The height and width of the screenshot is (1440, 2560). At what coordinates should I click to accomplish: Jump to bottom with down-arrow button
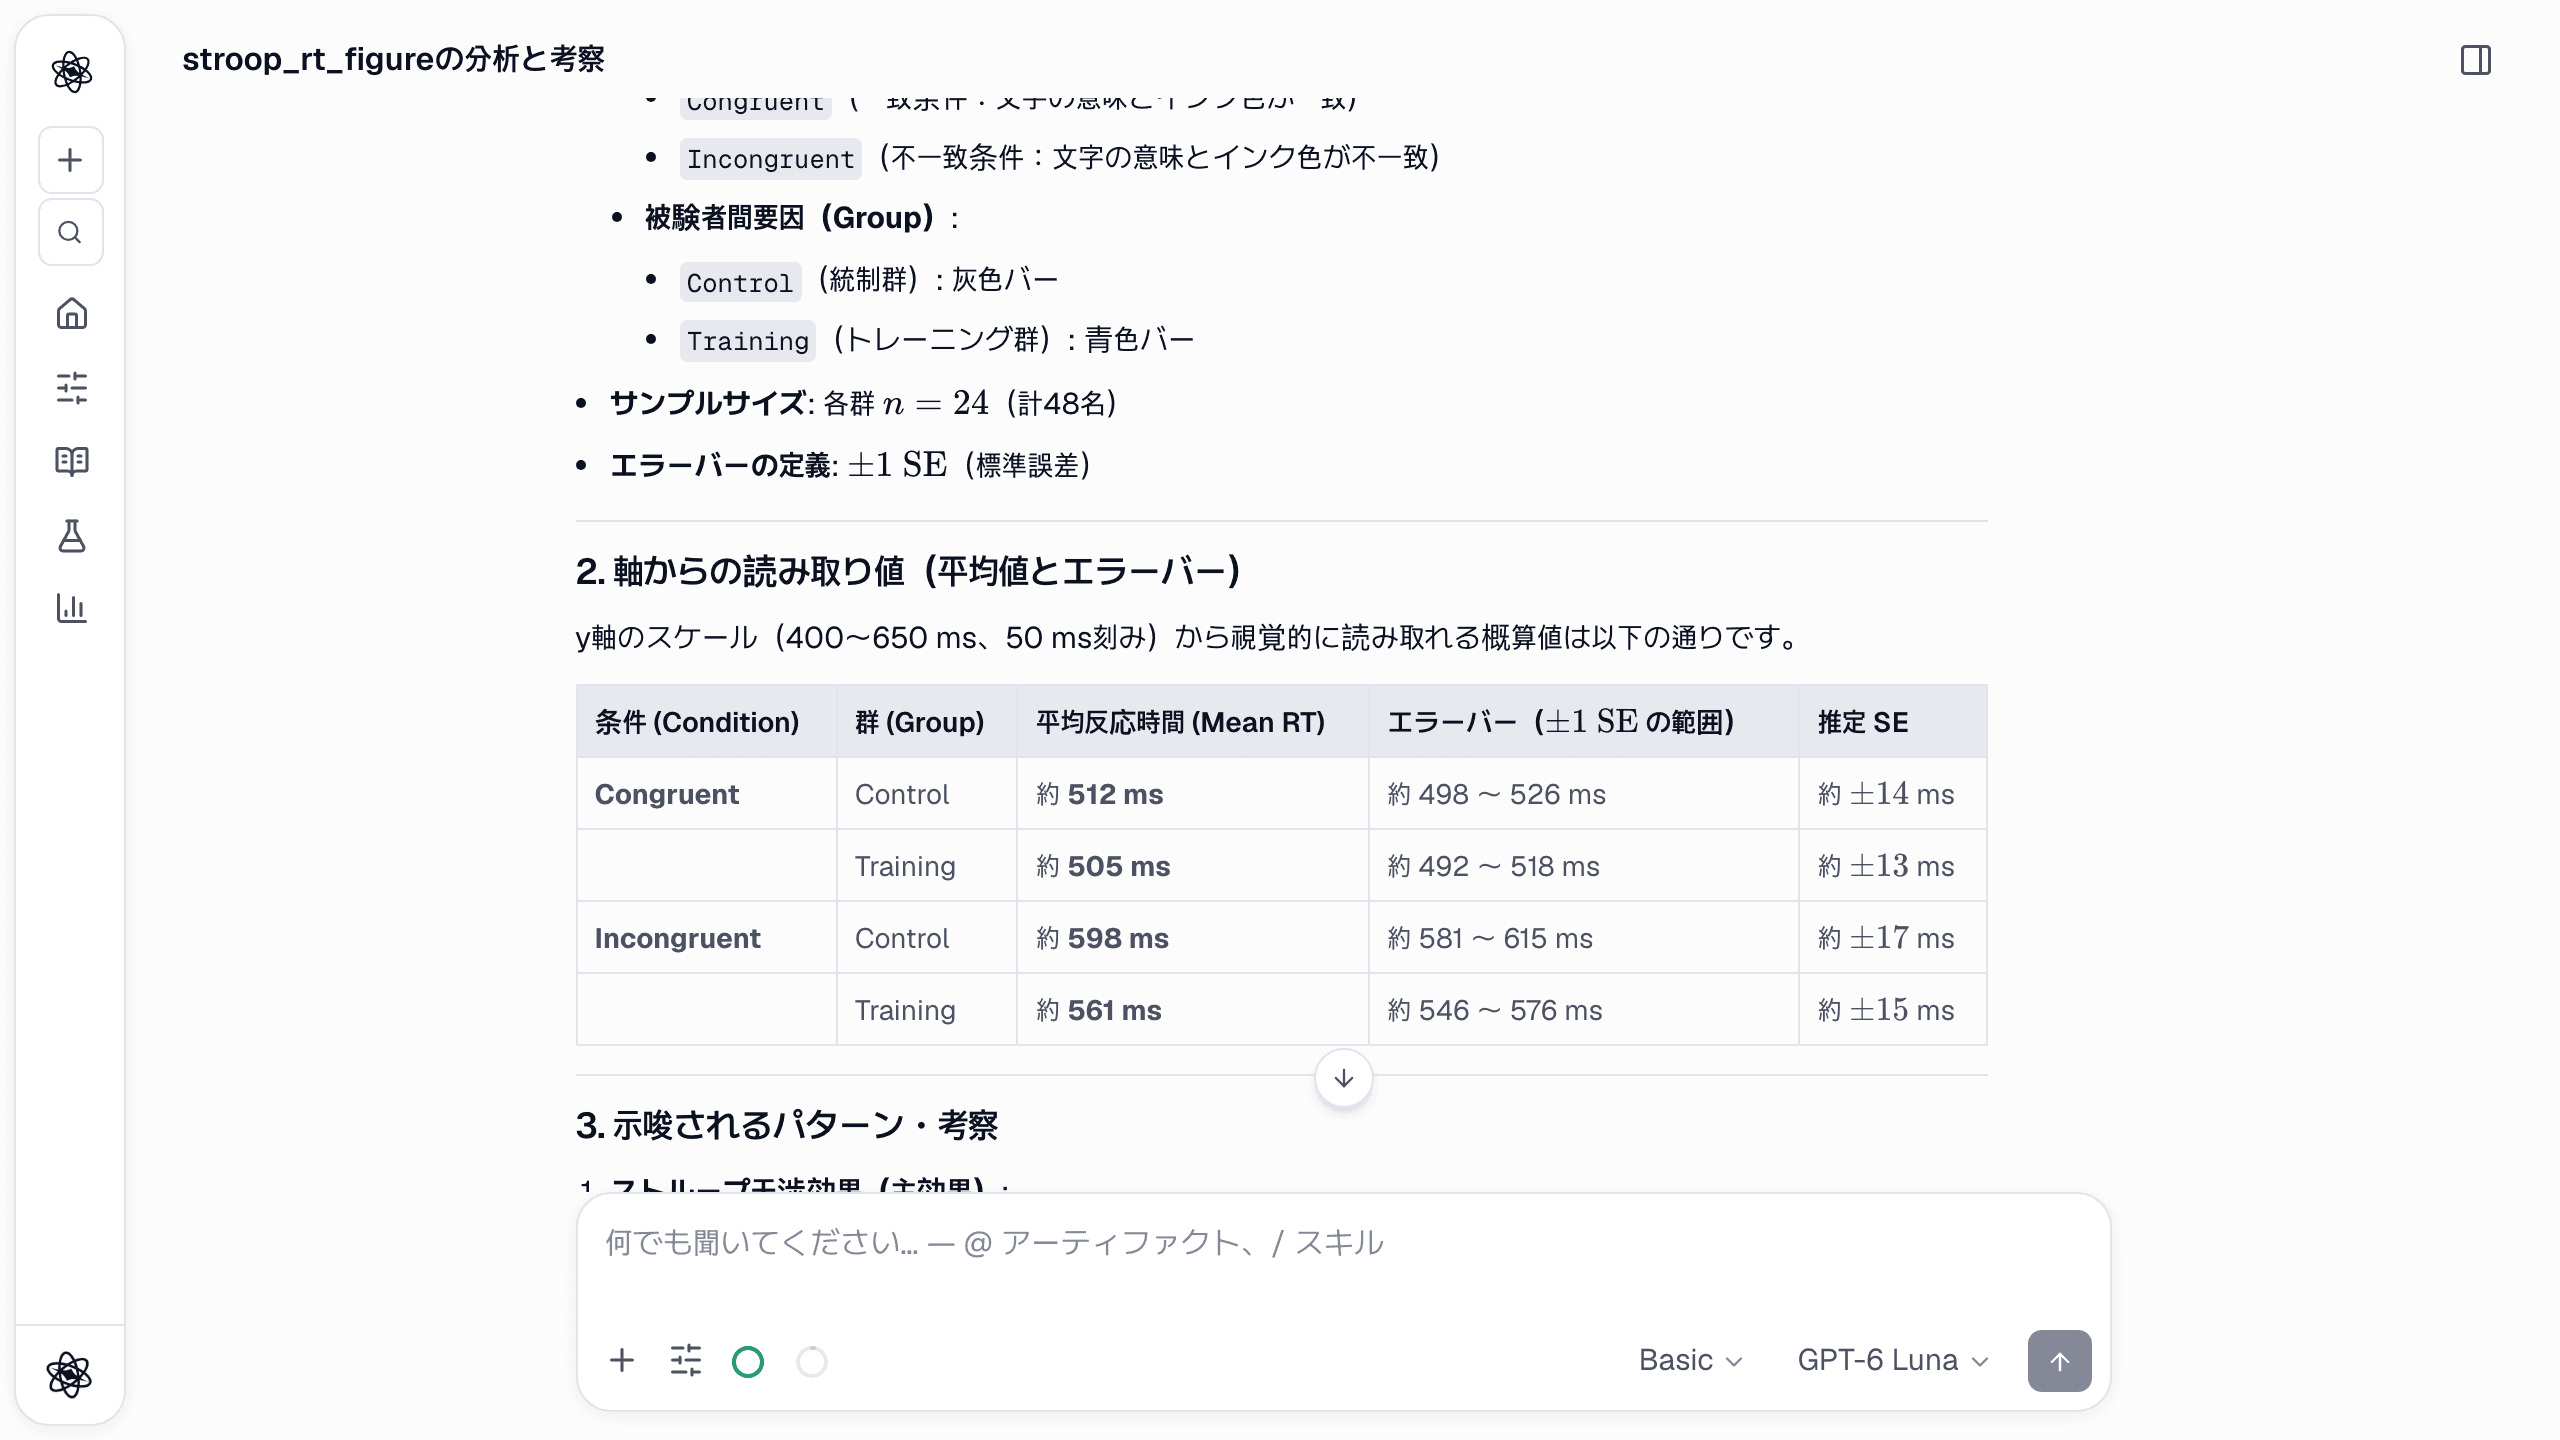[x=1344, y=1078]
